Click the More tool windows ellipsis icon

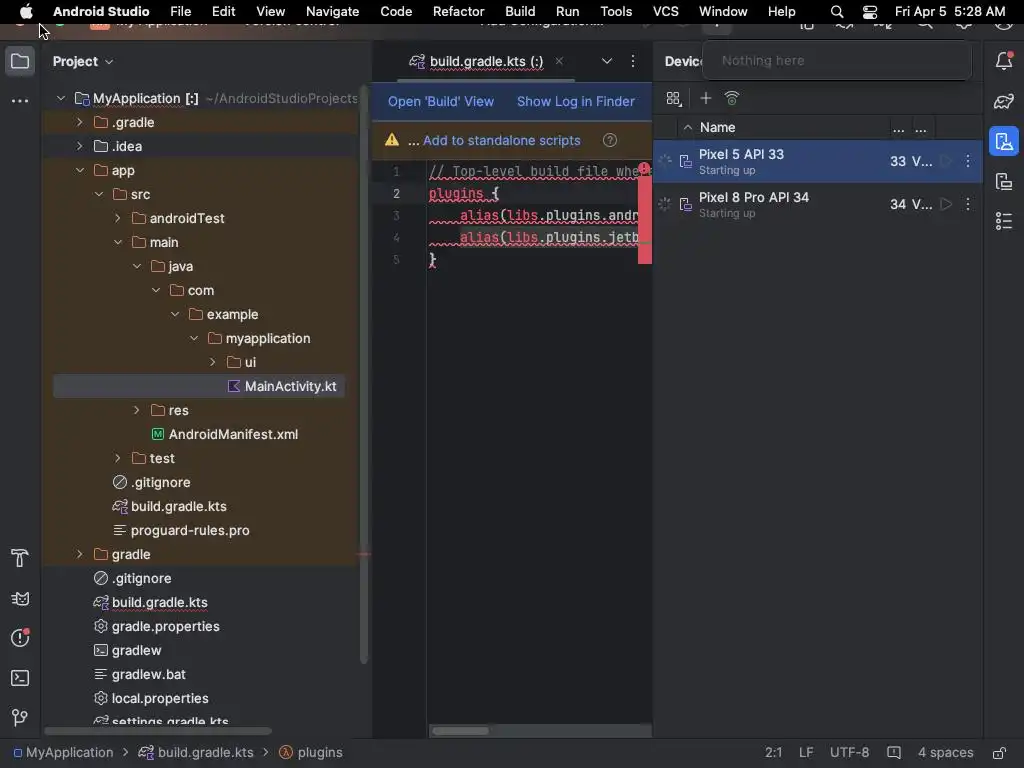[20, 101]
